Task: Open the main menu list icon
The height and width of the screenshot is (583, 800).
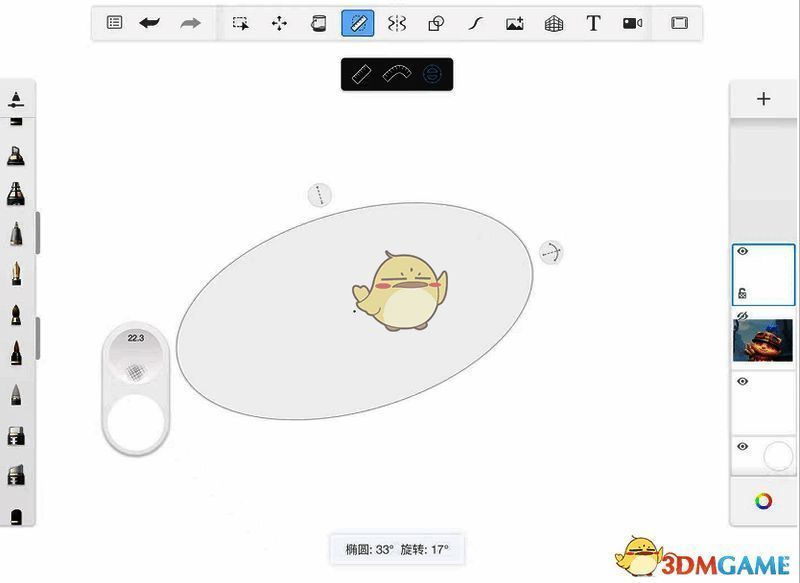Action: click(115, 23)
